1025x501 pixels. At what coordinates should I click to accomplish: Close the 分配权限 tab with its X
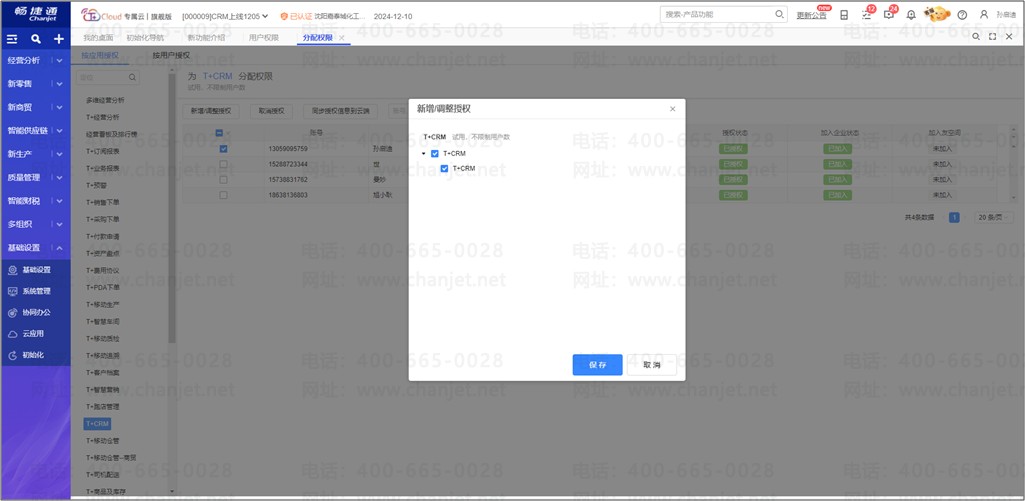click(x=341, y=38)
